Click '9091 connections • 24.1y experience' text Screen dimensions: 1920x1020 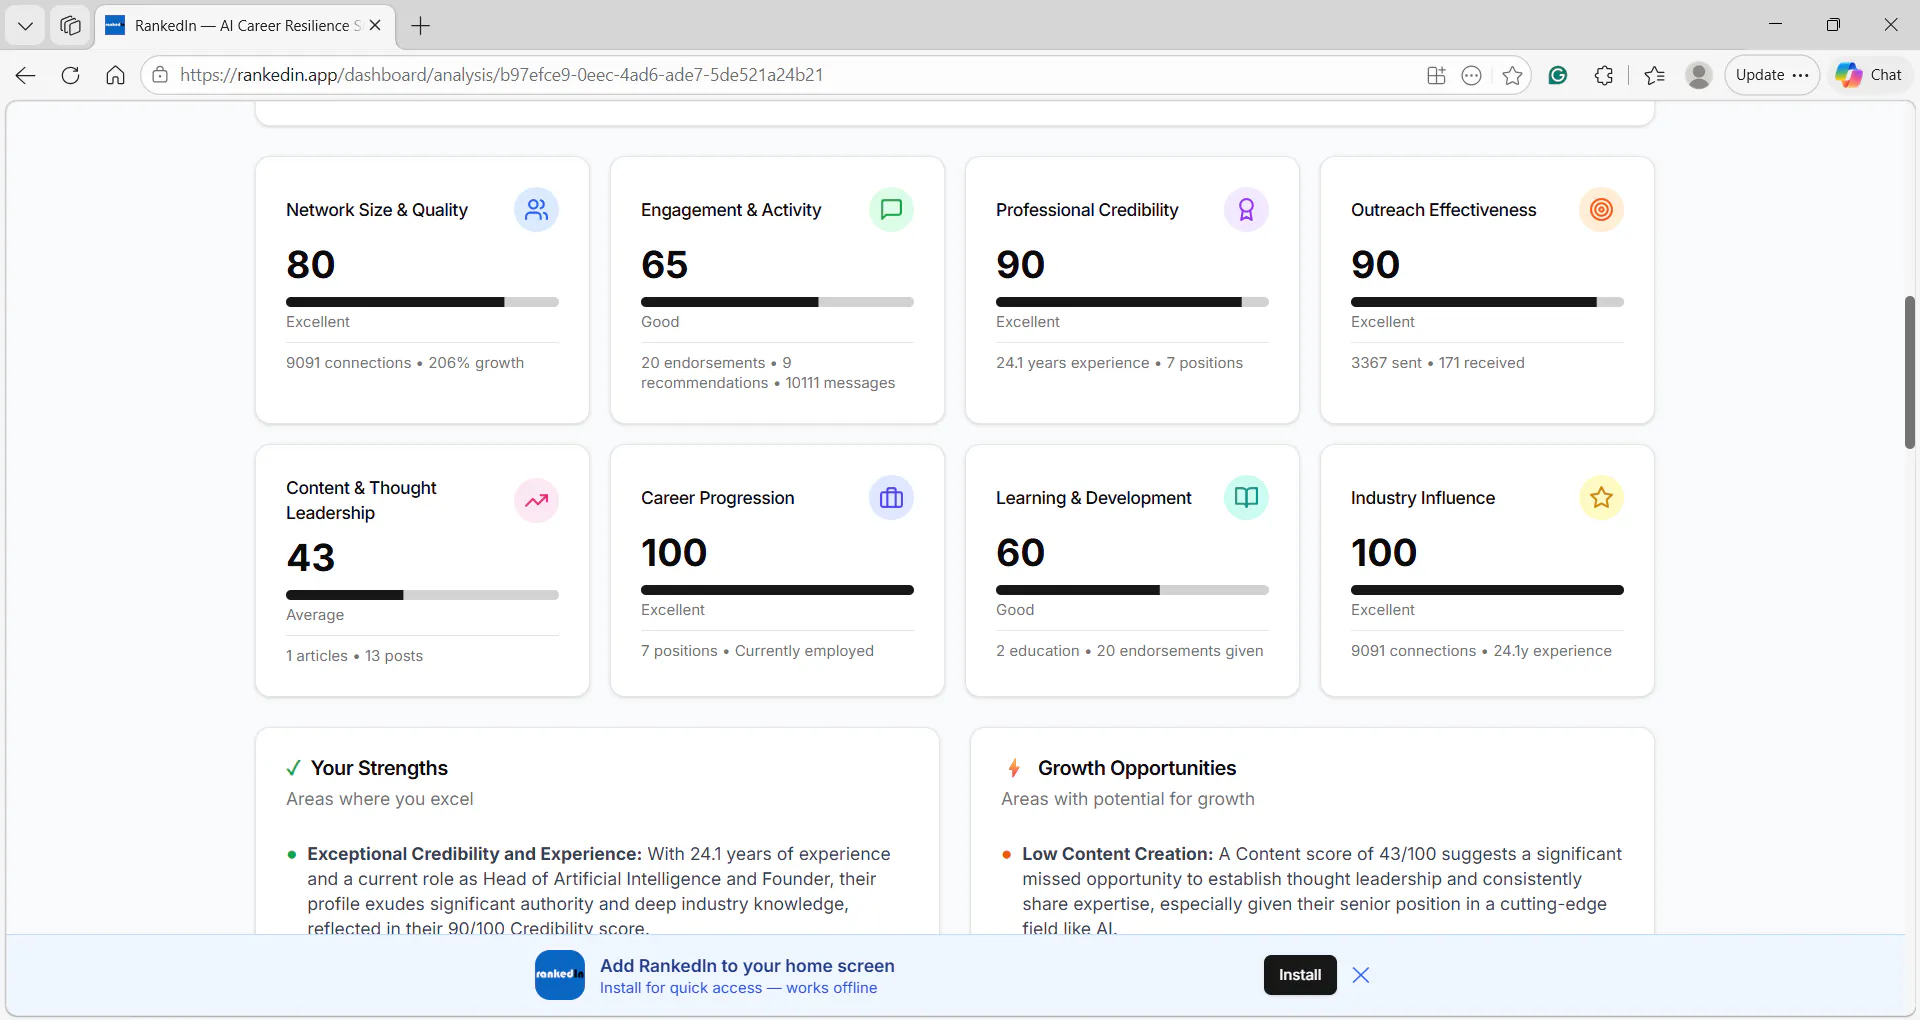(x=1482, y=651)
